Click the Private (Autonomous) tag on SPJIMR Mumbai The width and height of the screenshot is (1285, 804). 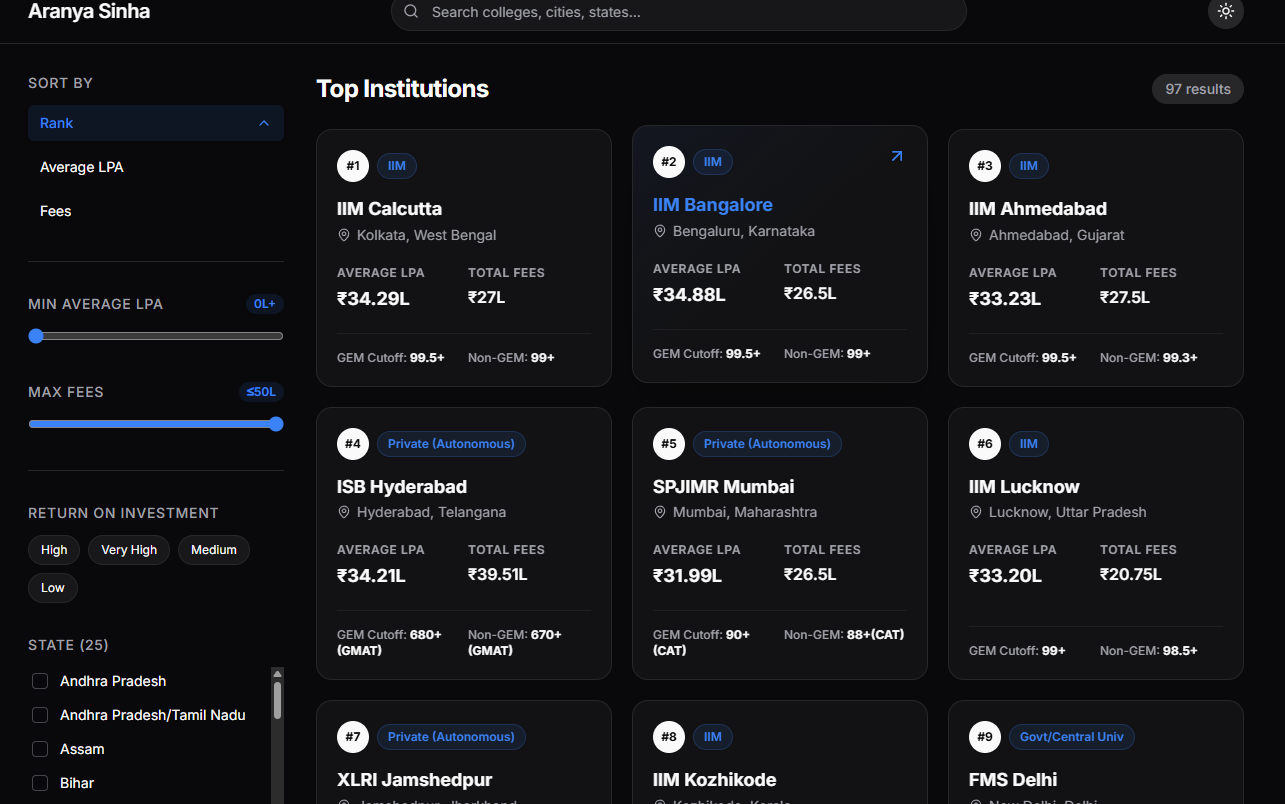[767, 444]
